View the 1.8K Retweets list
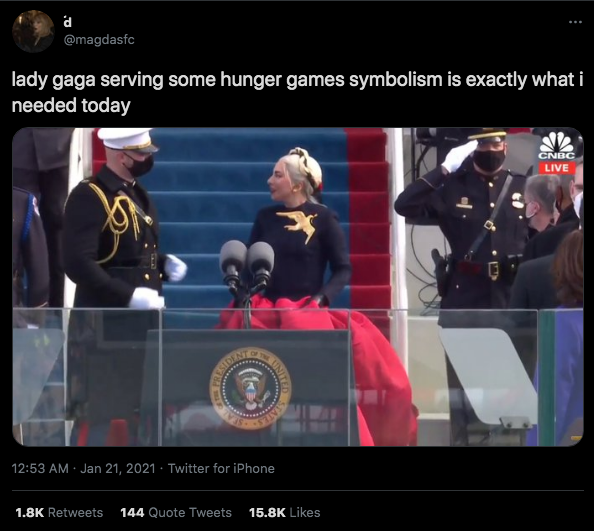The height and width of the screenshot is (531, 594). coord(59,512)
